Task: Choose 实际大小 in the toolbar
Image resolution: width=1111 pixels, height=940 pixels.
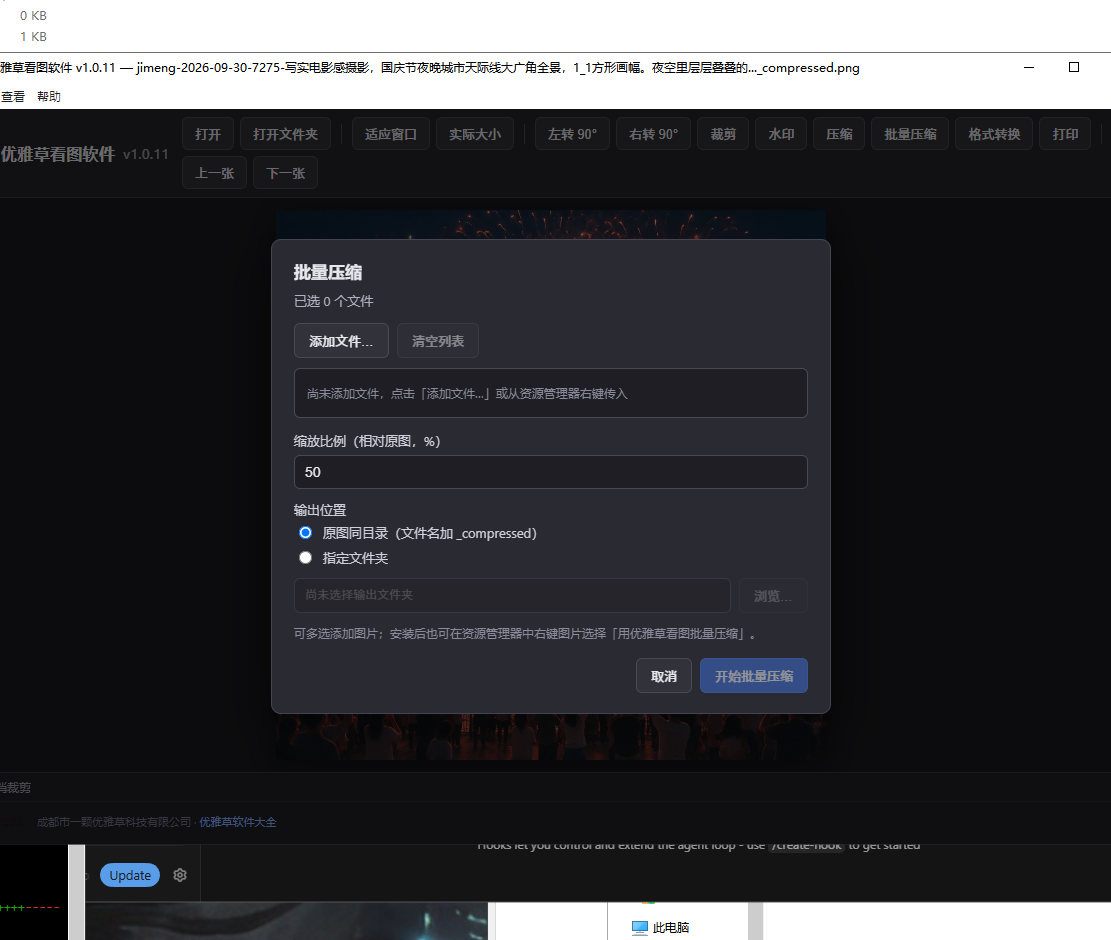Action: click(475, 134)
